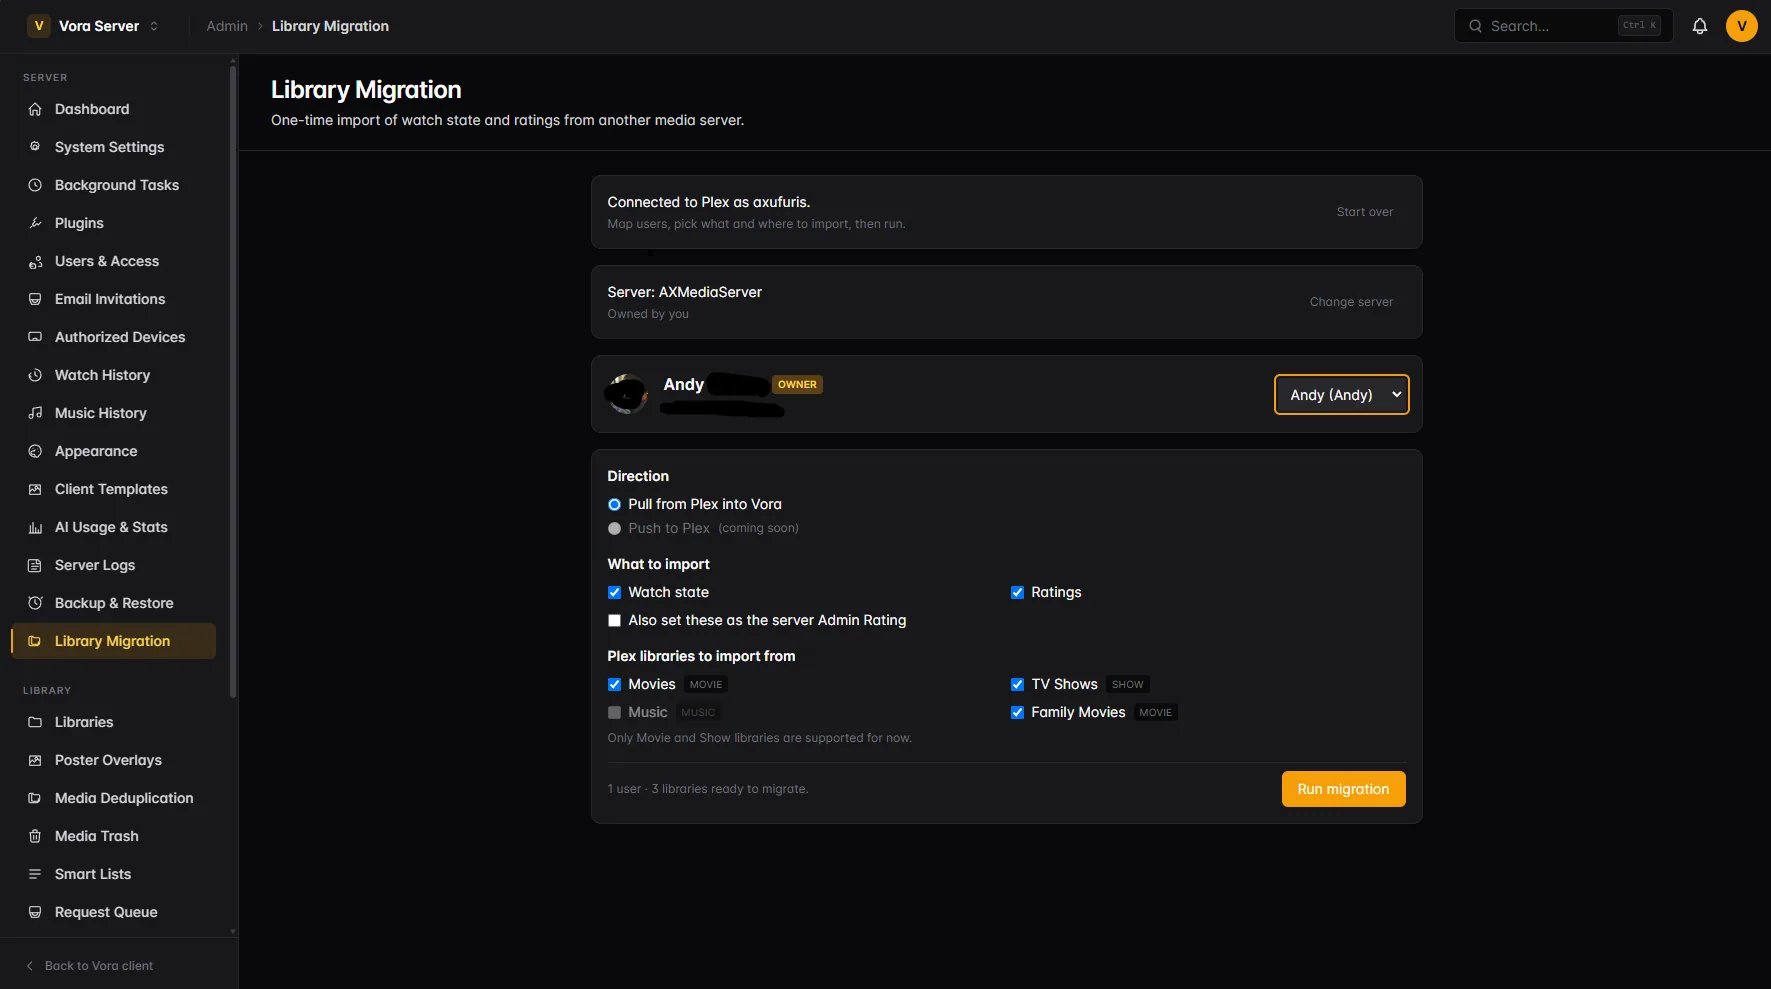Click the Server Logs icon

(35, 565)
